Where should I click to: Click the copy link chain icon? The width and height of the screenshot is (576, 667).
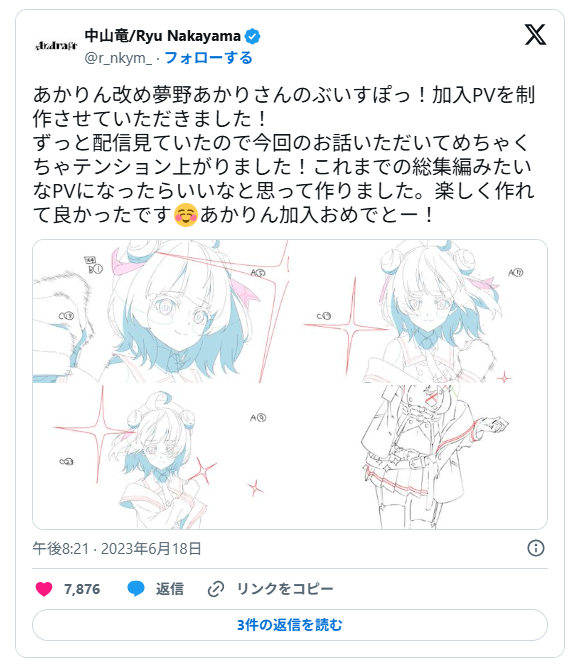(x=216, y=589)
